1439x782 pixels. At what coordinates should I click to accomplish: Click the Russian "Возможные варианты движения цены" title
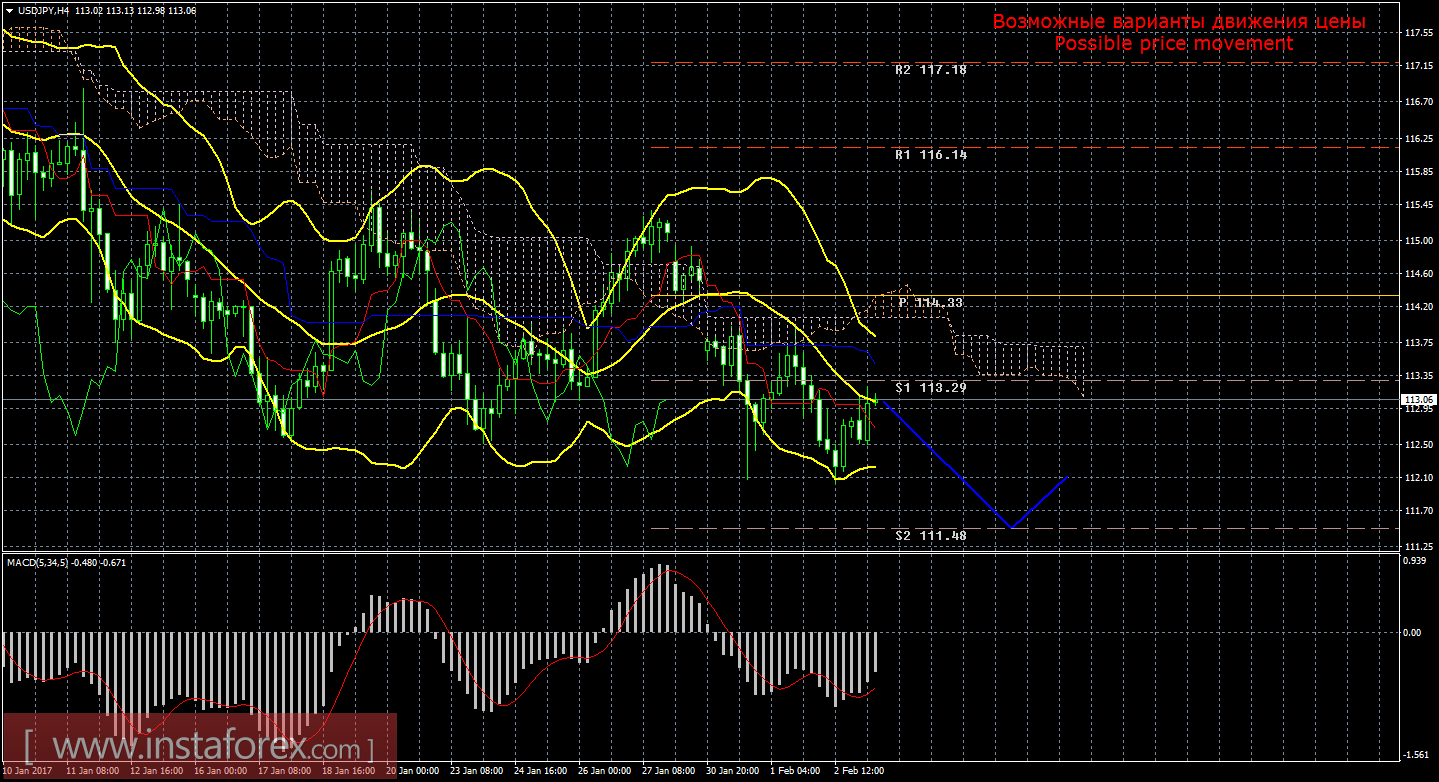[1178, 22]
